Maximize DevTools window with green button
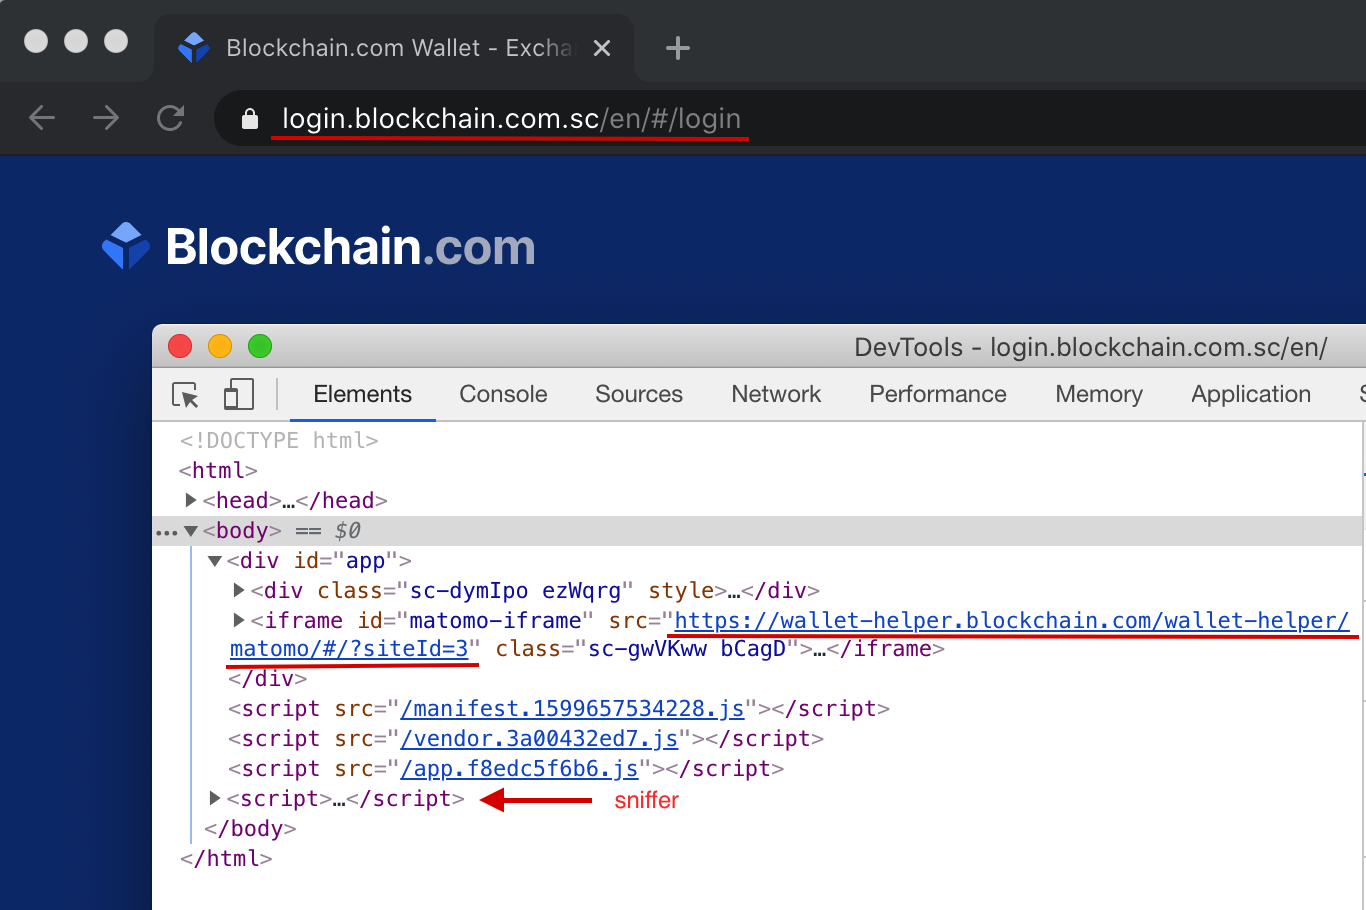The width and height of the screenshot is (1366, 910). tap(260, 346)
